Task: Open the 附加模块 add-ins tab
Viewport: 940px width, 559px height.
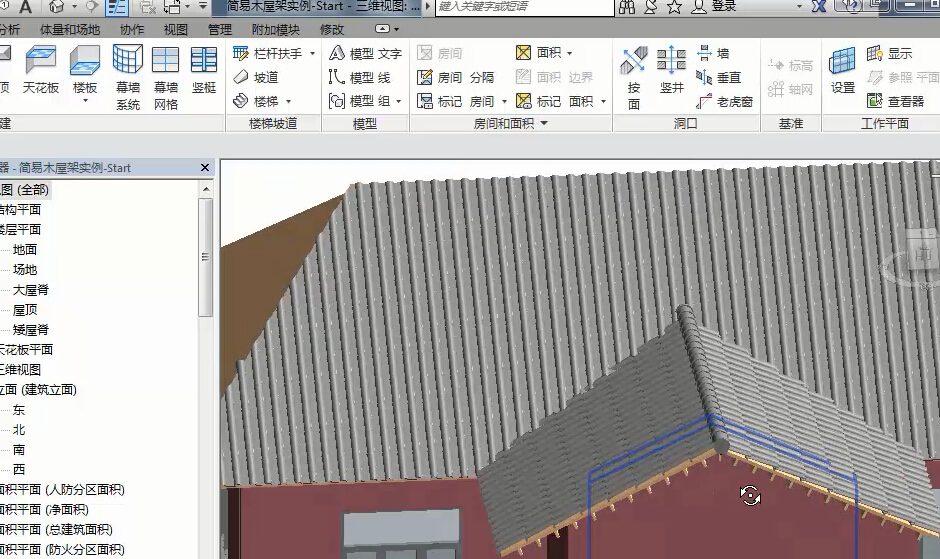Action: 275,30
